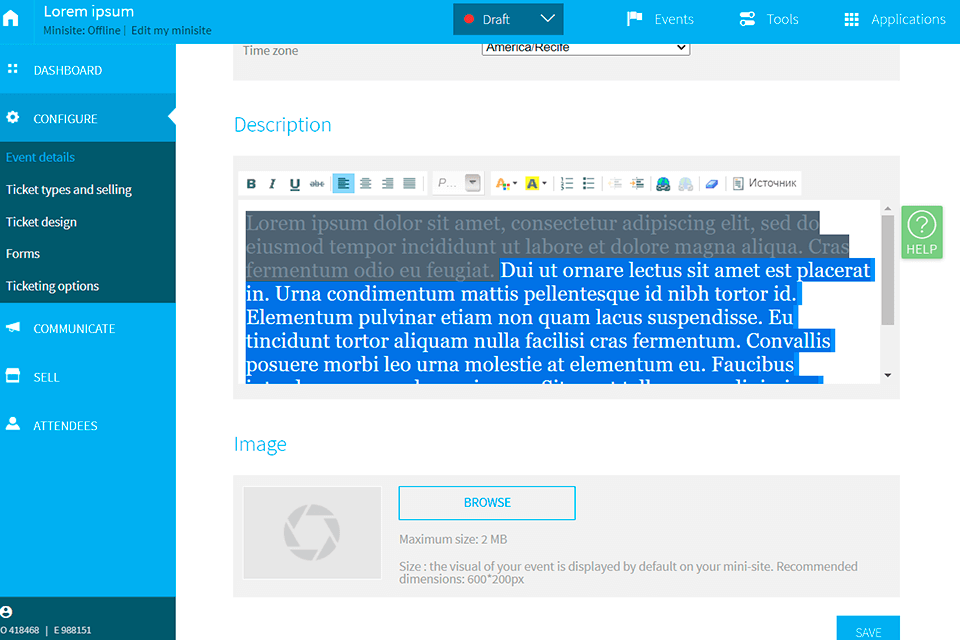Click the editor scroll-up arrow

coord(888,209)
